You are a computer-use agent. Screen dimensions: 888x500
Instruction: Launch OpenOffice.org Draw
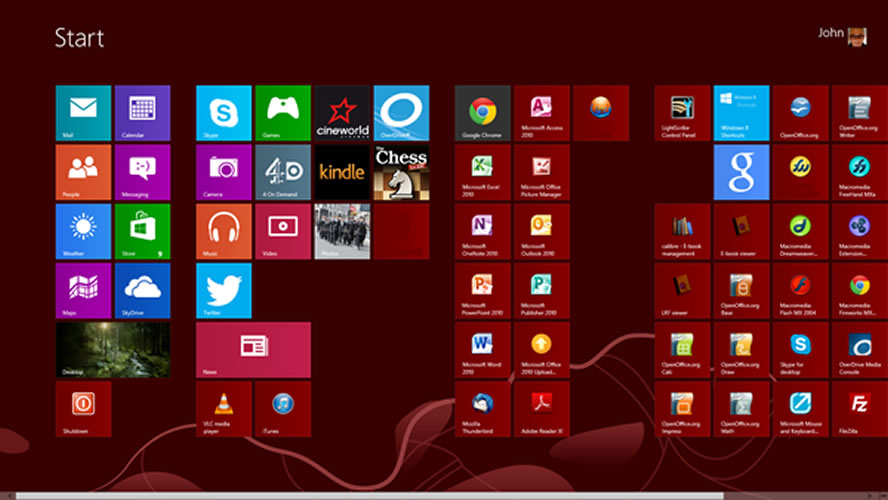741,350
